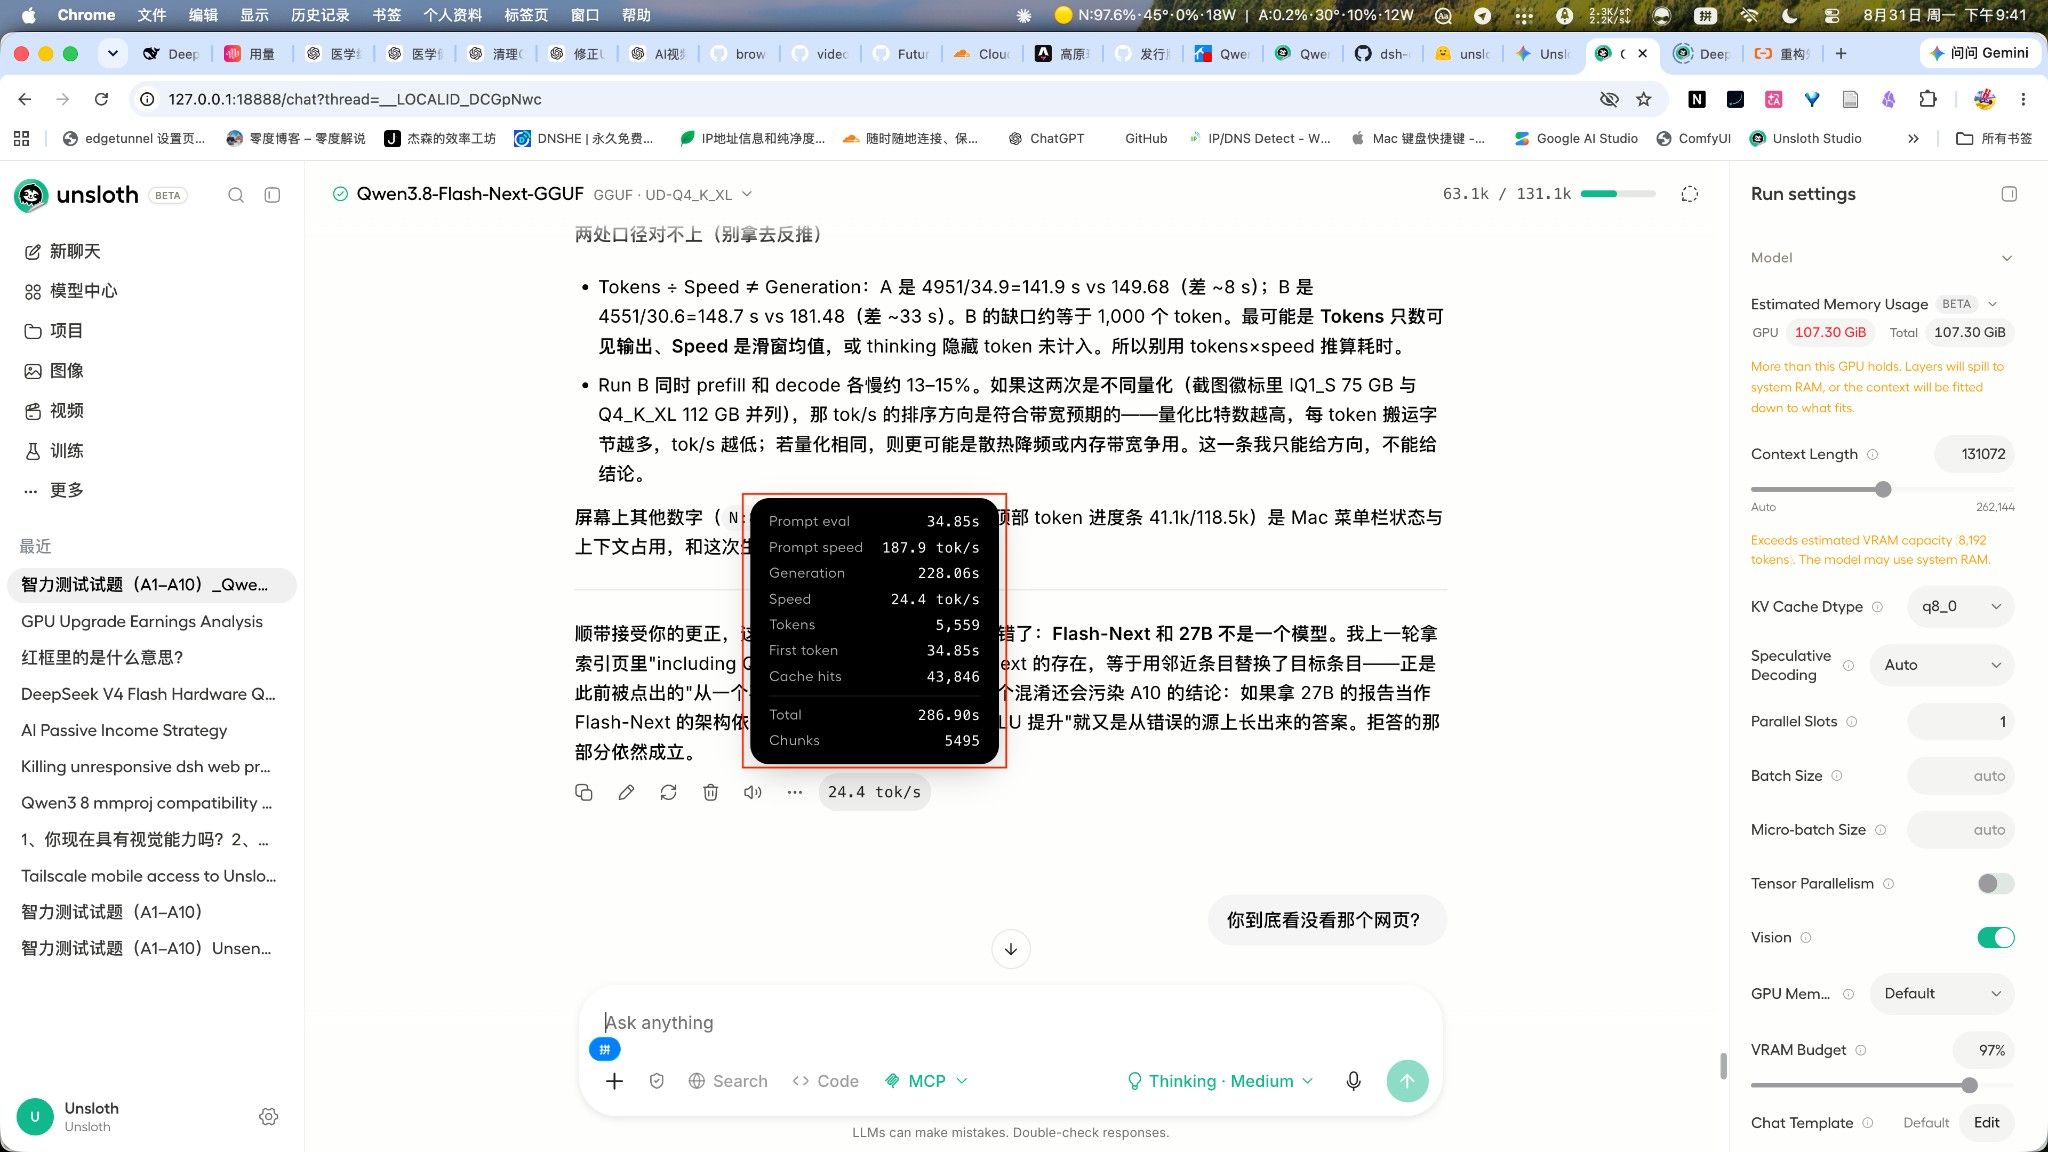Screen dimensions: 2048x1152
Task: Open 历史记录 menu
Action: pyautogui.click(x=320, y=15)
